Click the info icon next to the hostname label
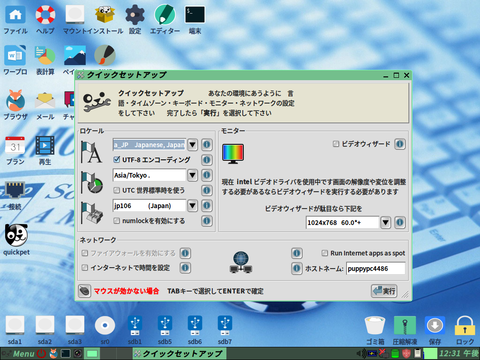 coord(296,268)
